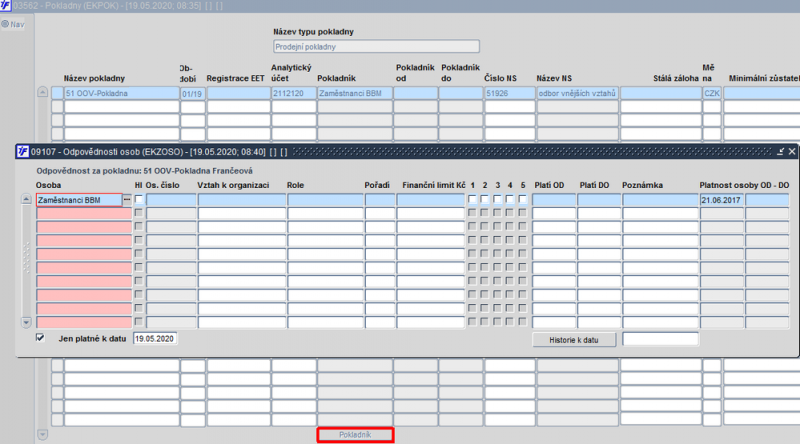Click the Platí OD field in first row
The width and height of the screenshot is (800, 444).
point(554,200)
